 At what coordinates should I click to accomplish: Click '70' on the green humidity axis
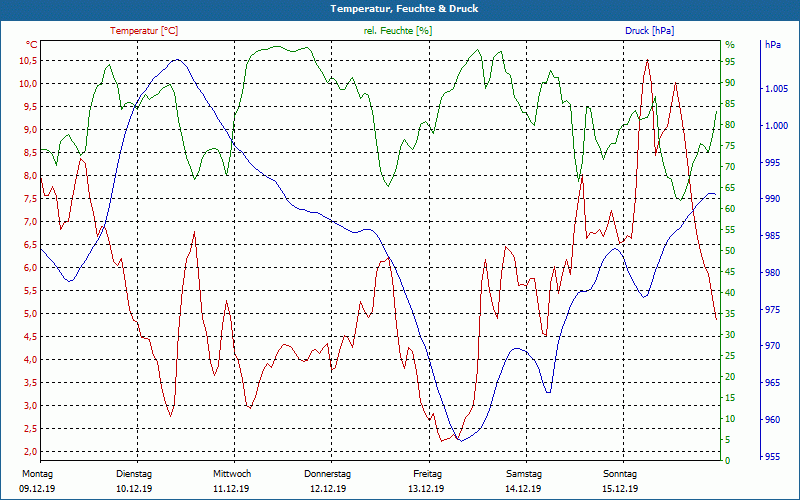pos(730,167)
